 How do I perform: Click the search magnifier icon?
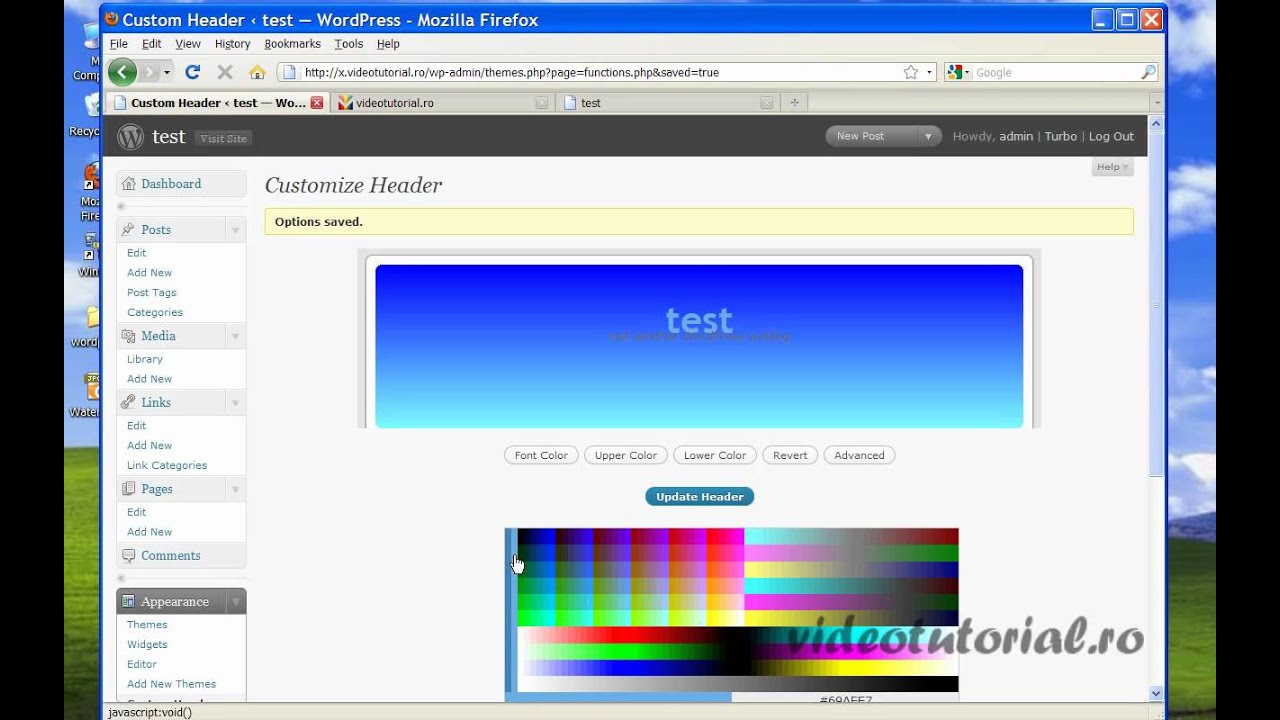point(1148,72)
